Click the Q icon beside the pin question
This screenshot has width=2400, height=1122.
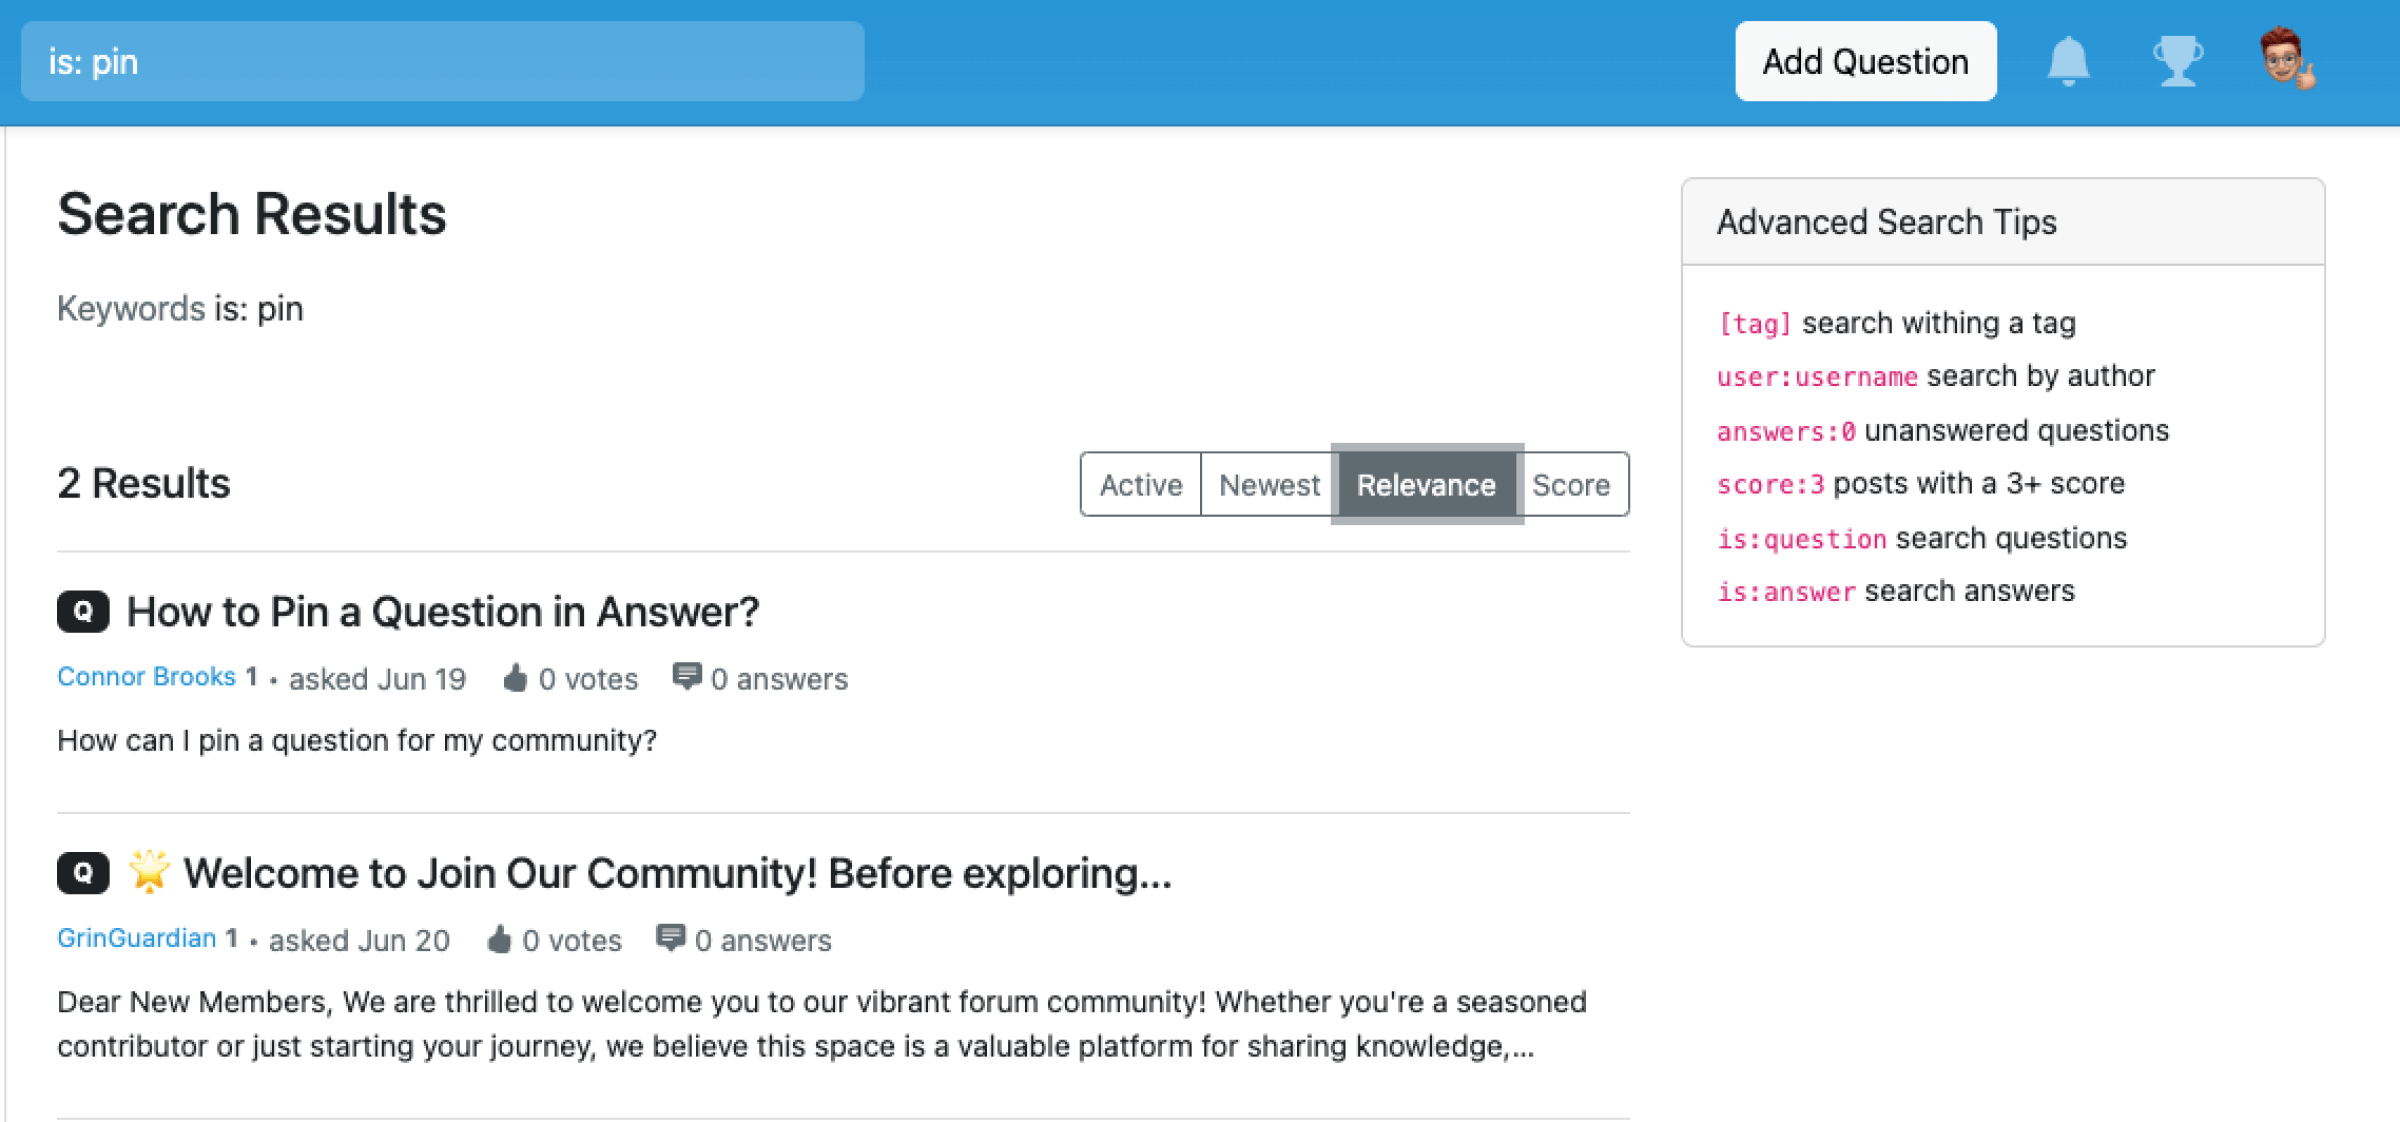[83, 611]
